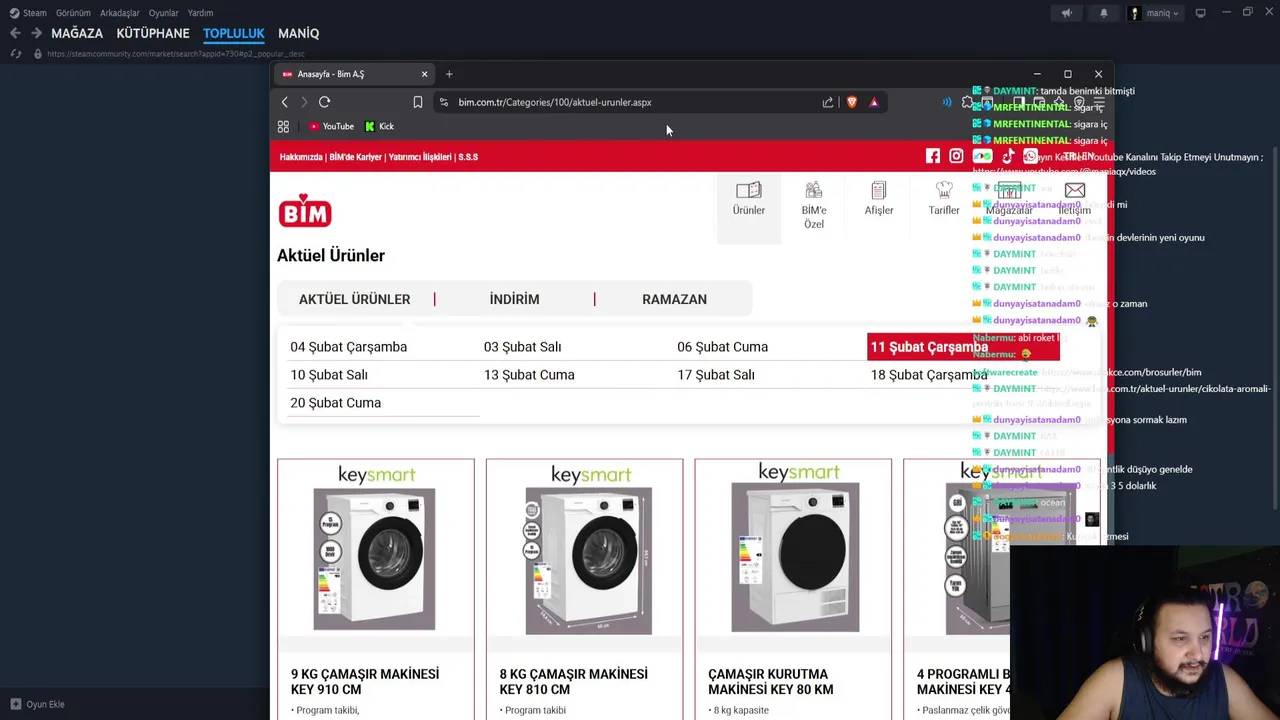Open BIM Facebook page icon
Image resolution: width=1280 pixels, height=720 pixels.
point(933,156)
